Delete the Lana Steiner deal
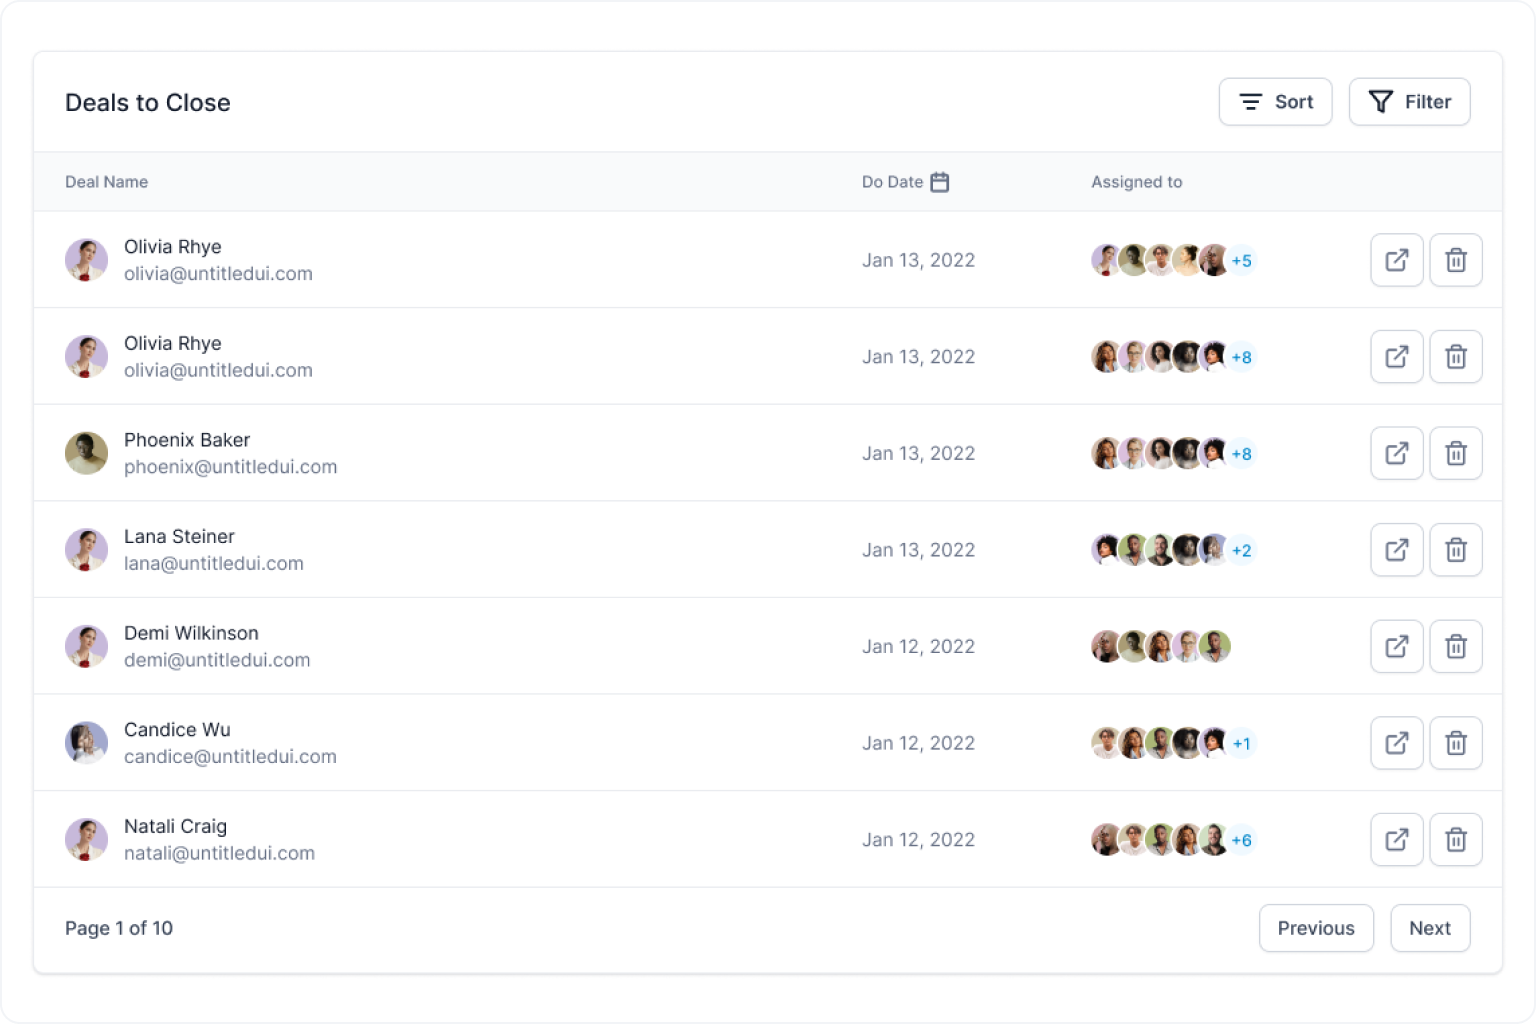The image size is (1536, 1024). point(1455,550)
